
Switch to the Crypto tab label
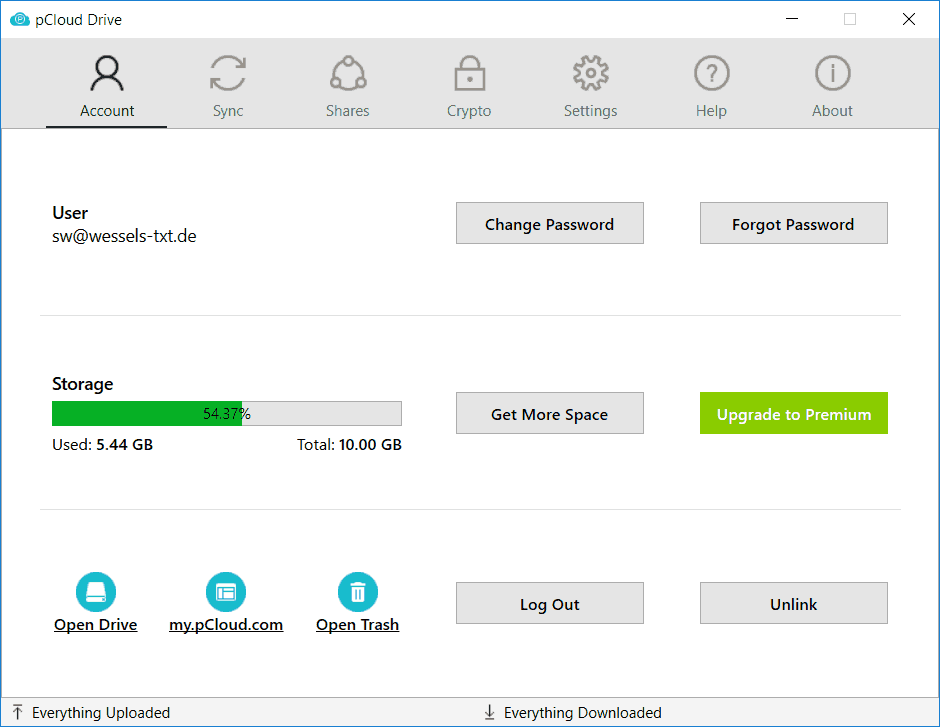tap(469, 111)
